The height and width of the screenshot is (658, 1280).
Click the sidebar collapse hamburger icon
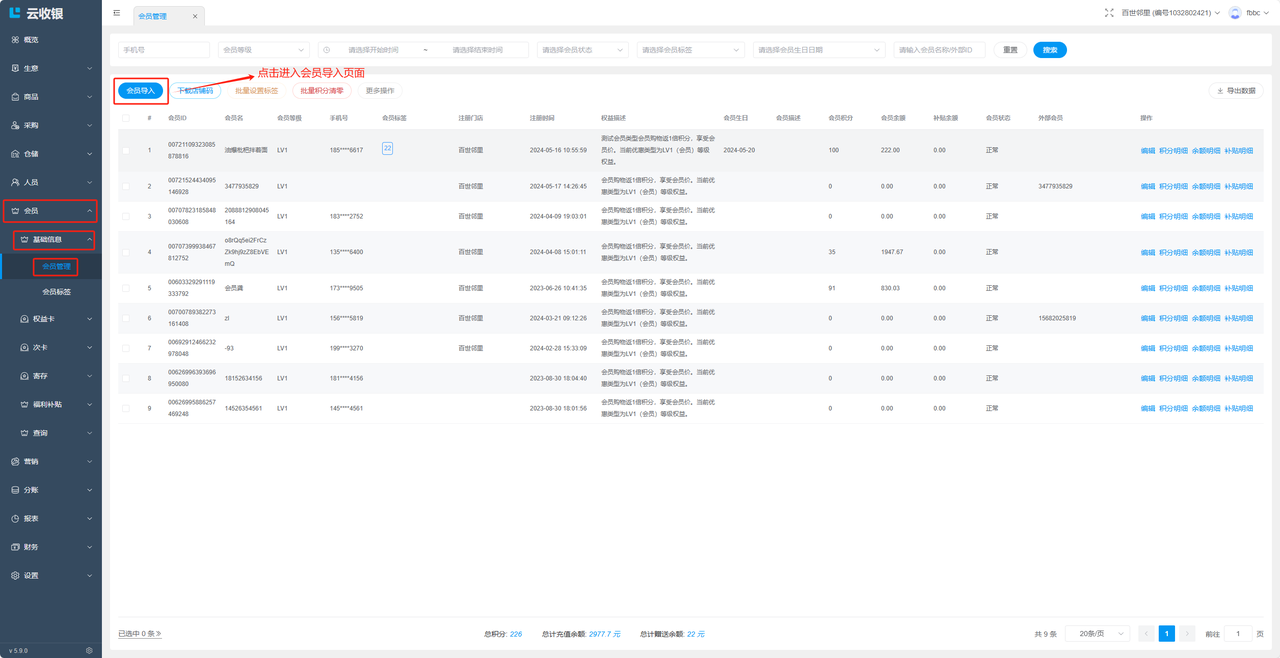point(117,13)
